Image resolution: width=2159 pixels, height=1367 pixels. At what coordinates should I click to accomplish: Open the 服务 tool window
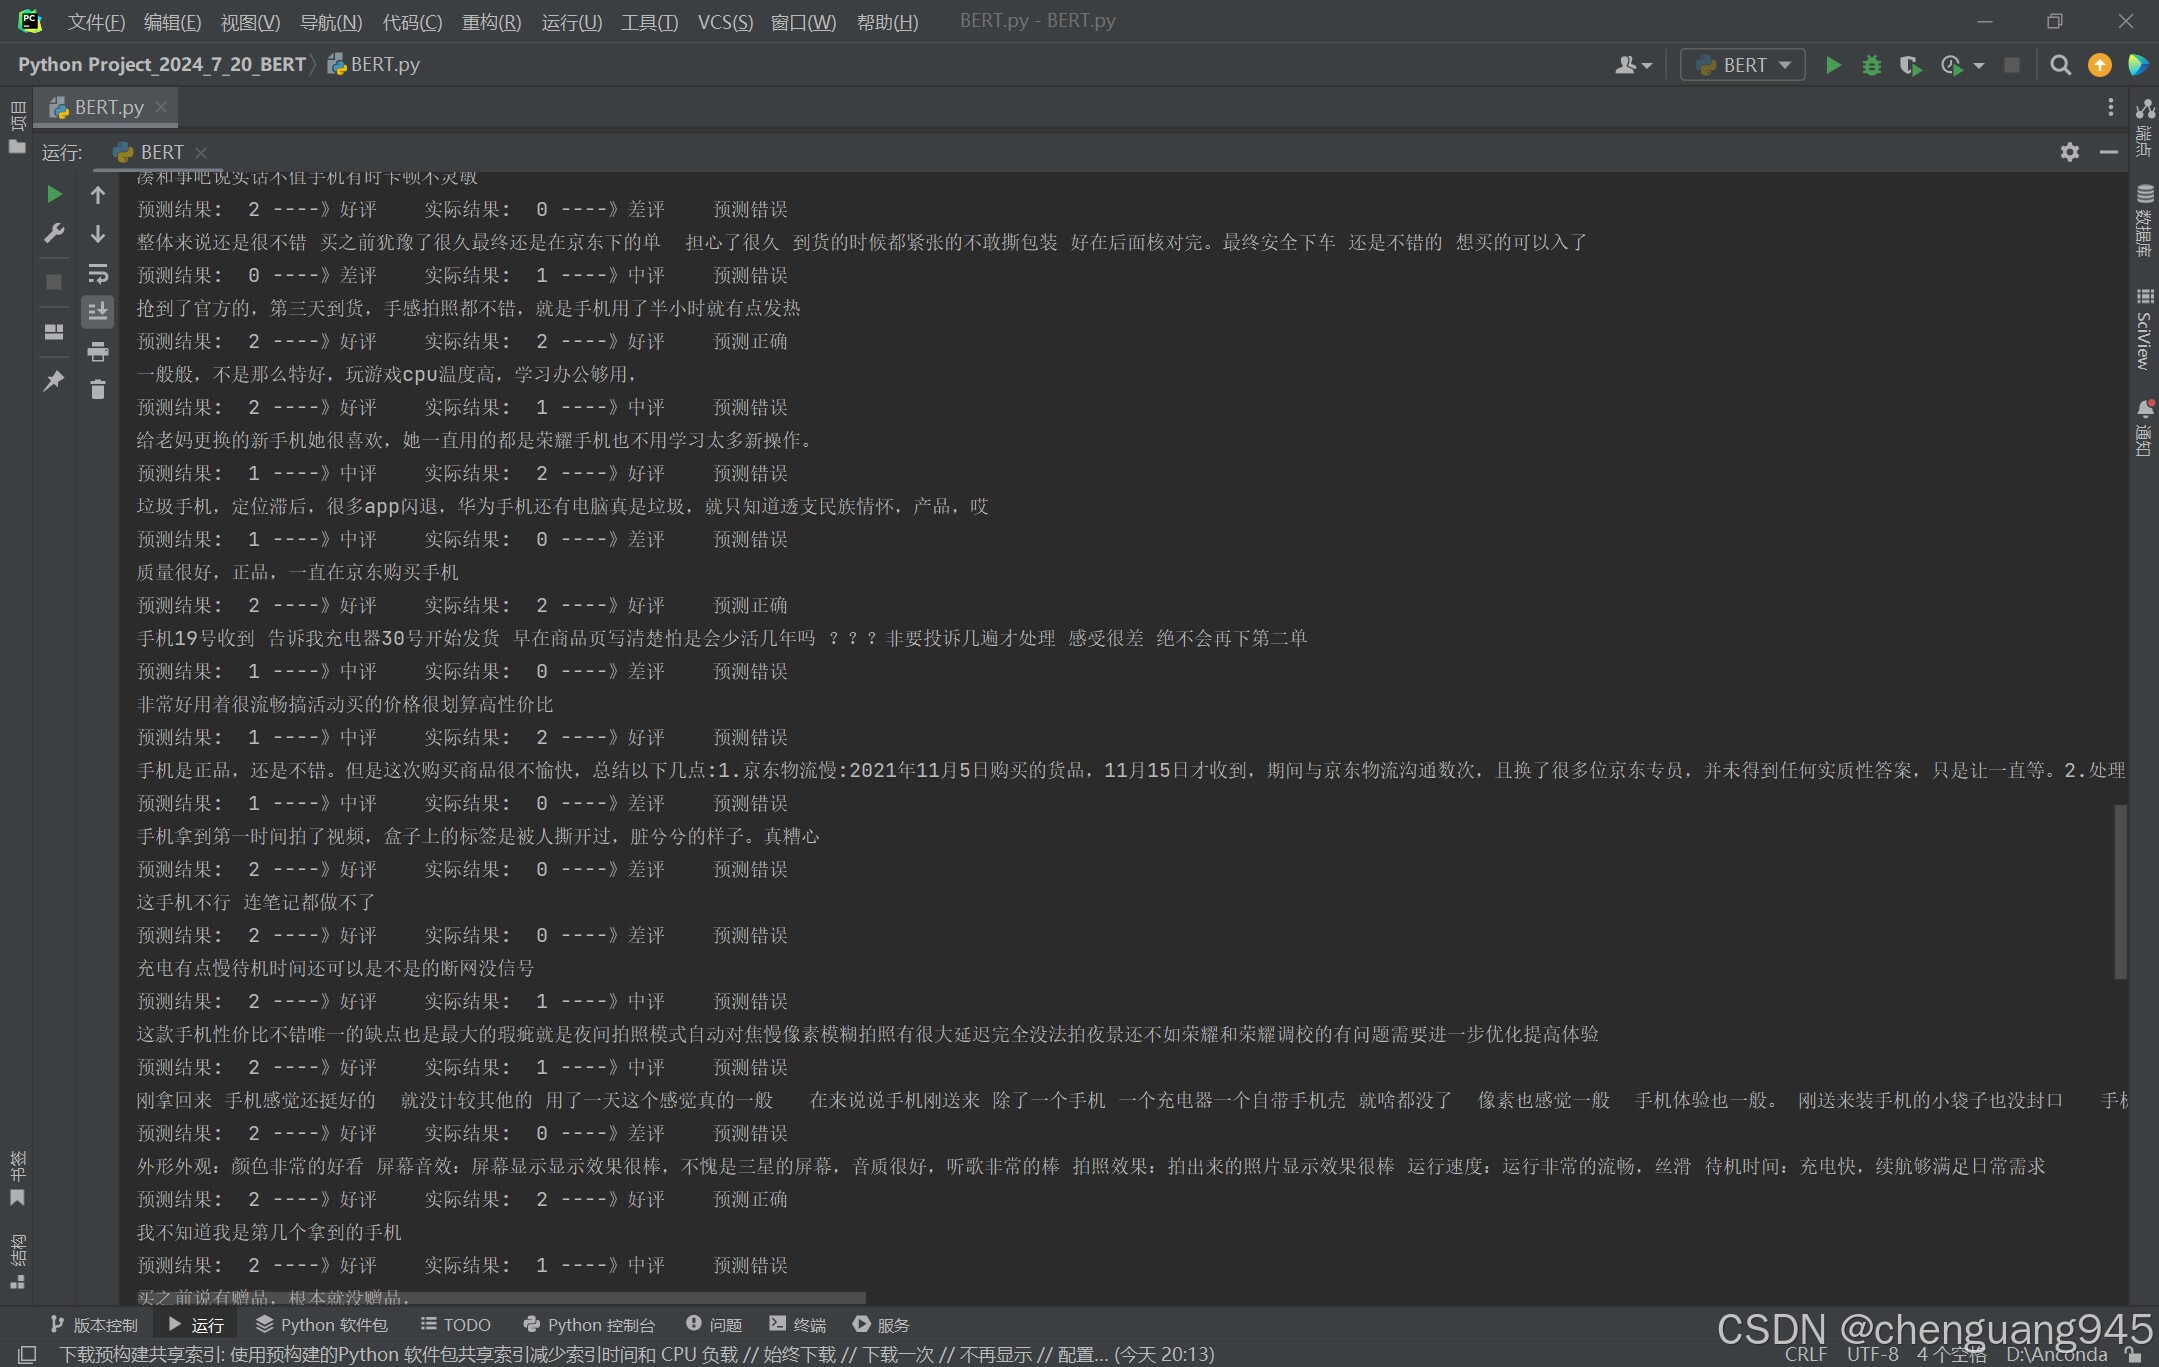881,1324
